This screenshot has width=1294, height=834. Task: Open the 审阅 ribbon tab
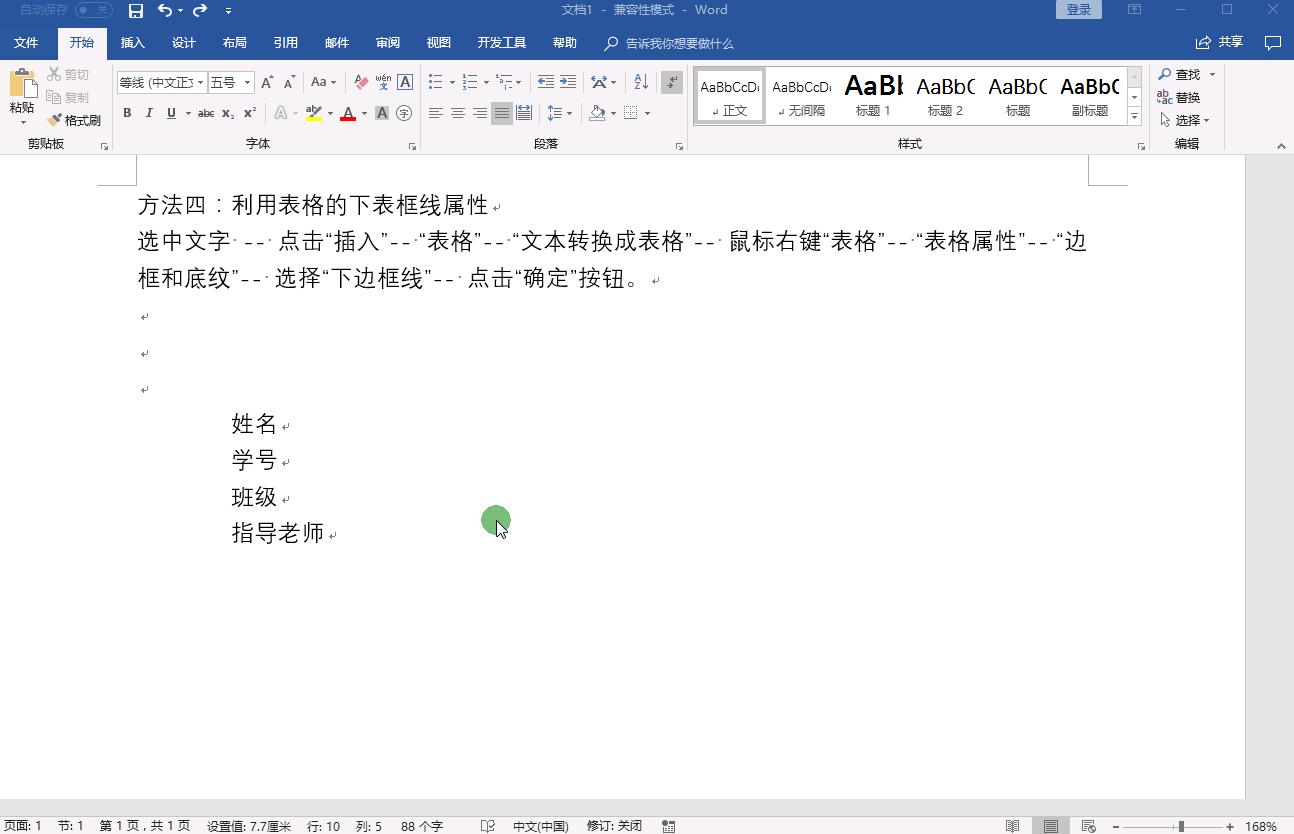click(x=387, y=42)
